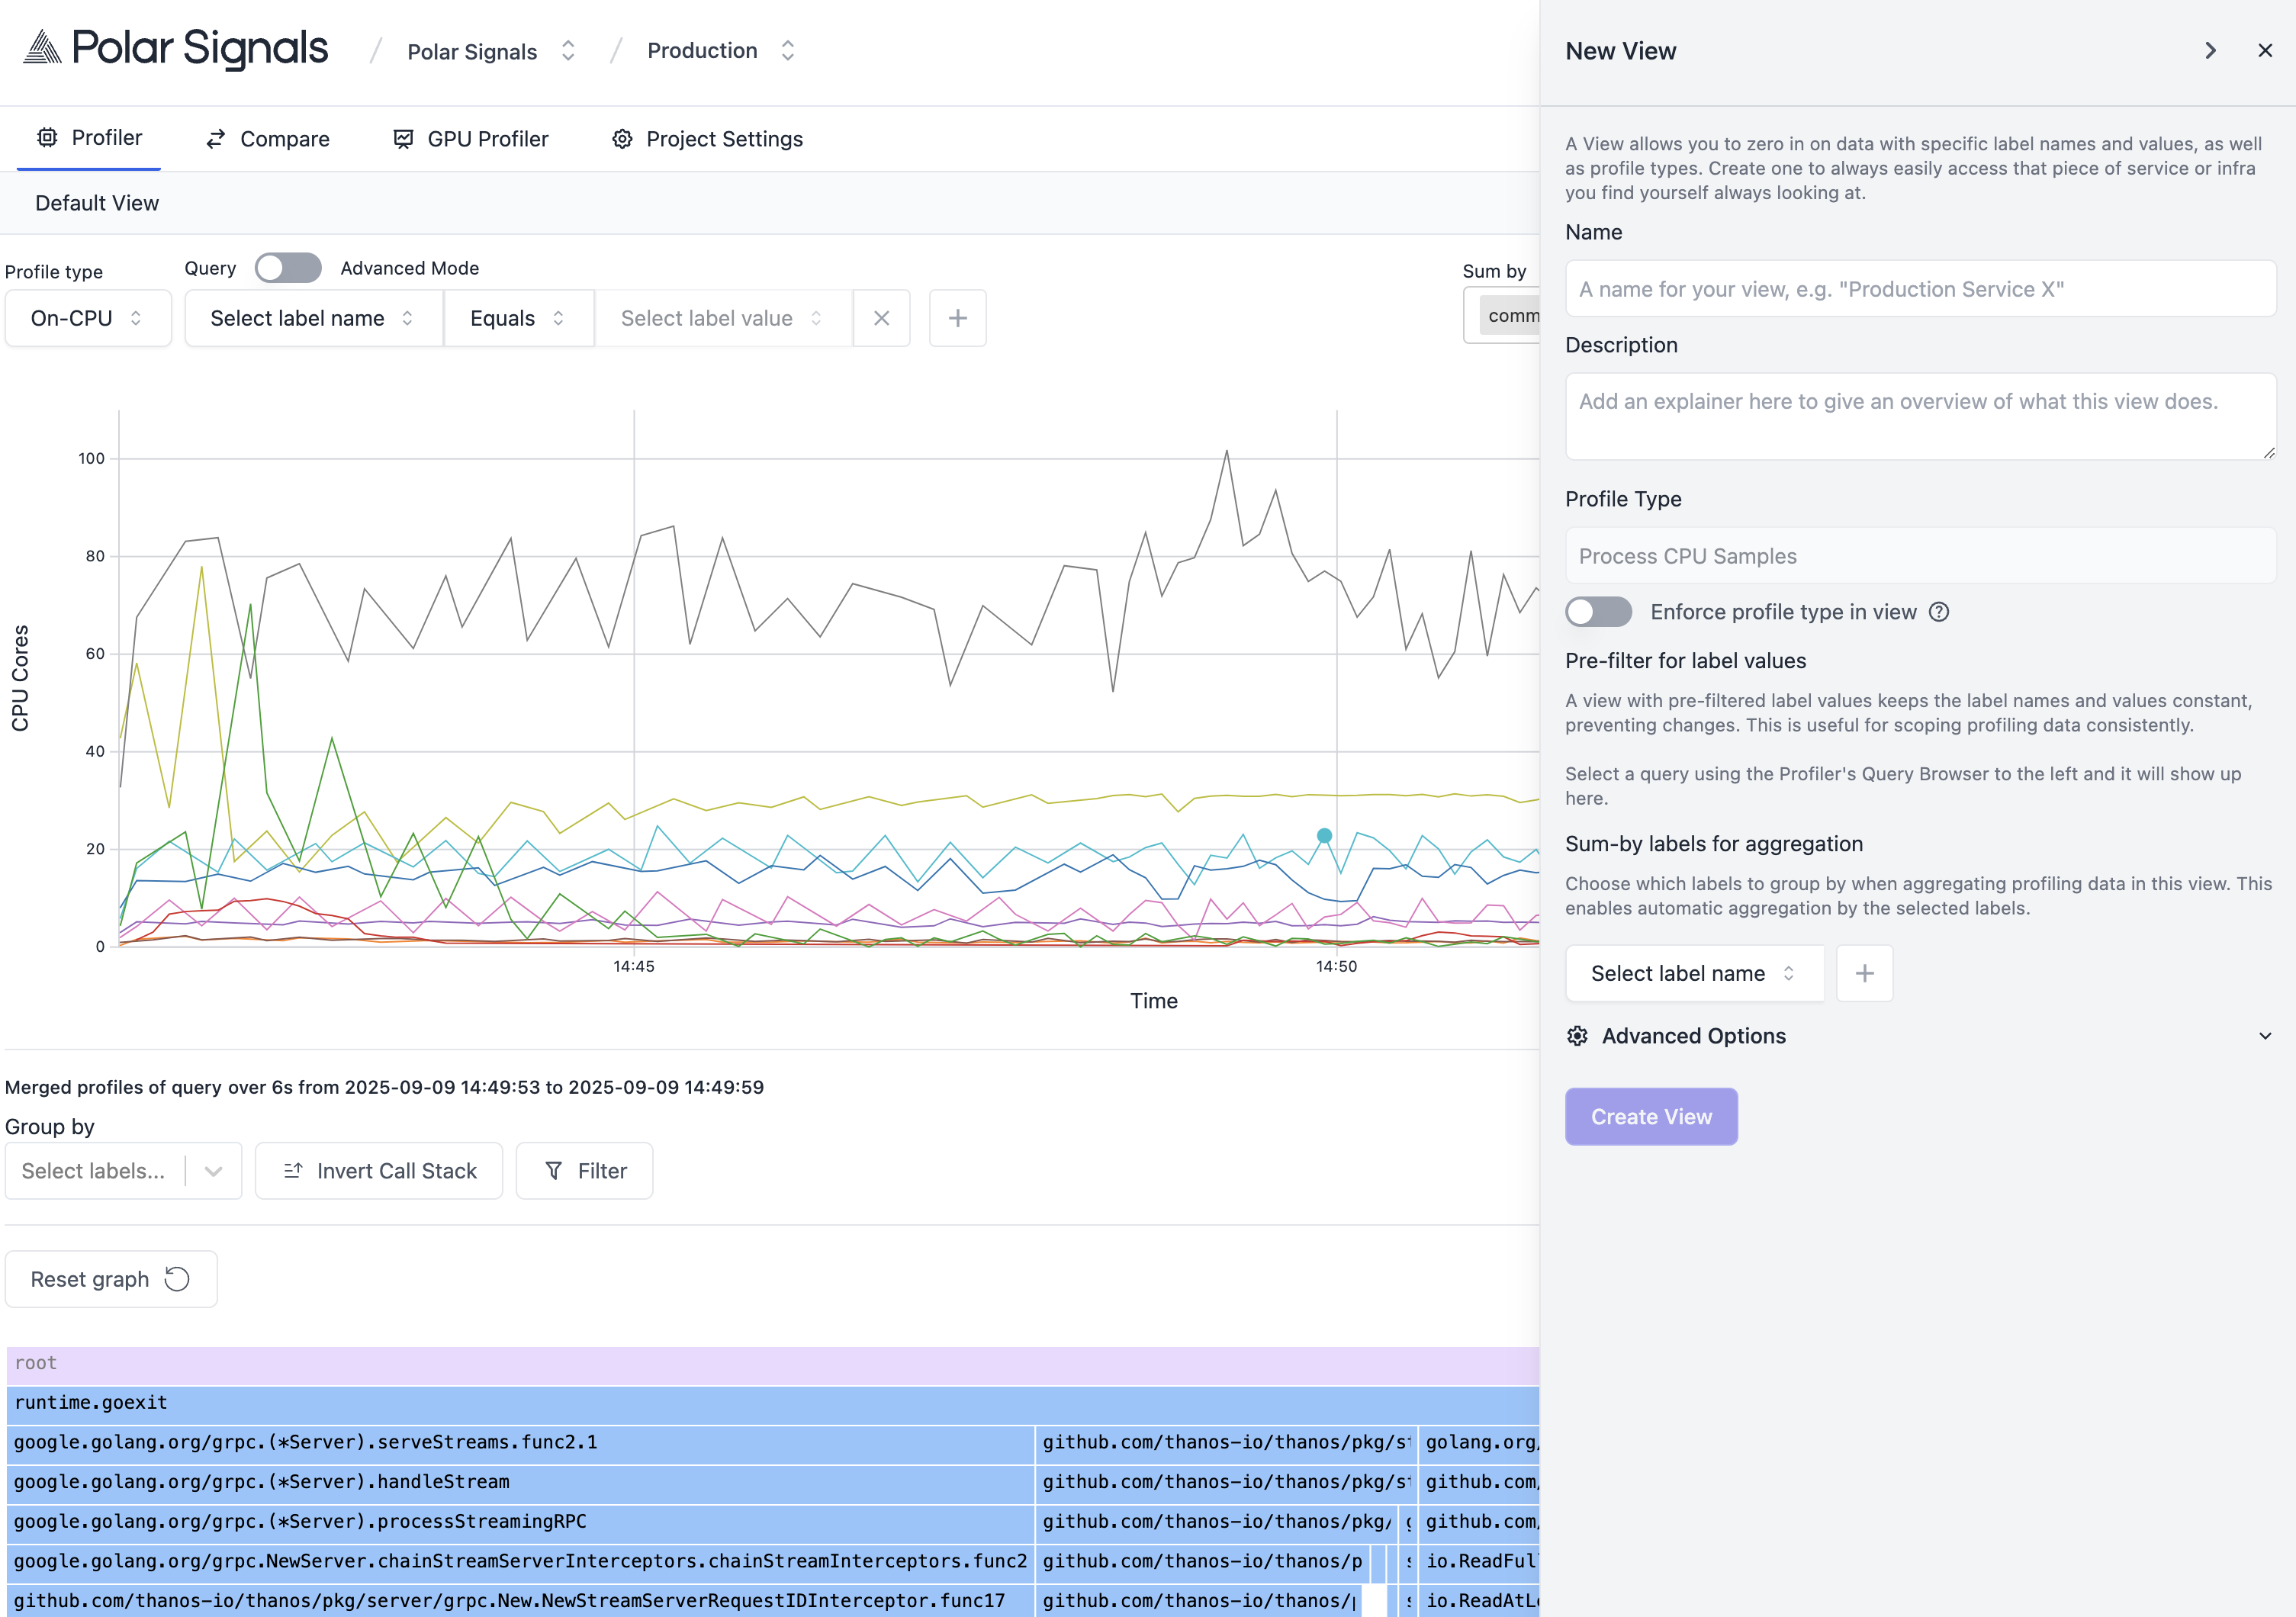Image resolution: width=2296 pixels, height=1617 pixels.
Task: Click into the view Name input field
Action: pyautogui.click(x=1919, y=289)
